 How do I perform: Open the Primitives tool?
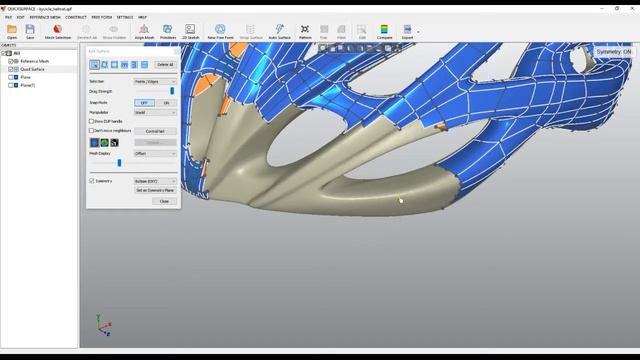[x=168, y=31]
